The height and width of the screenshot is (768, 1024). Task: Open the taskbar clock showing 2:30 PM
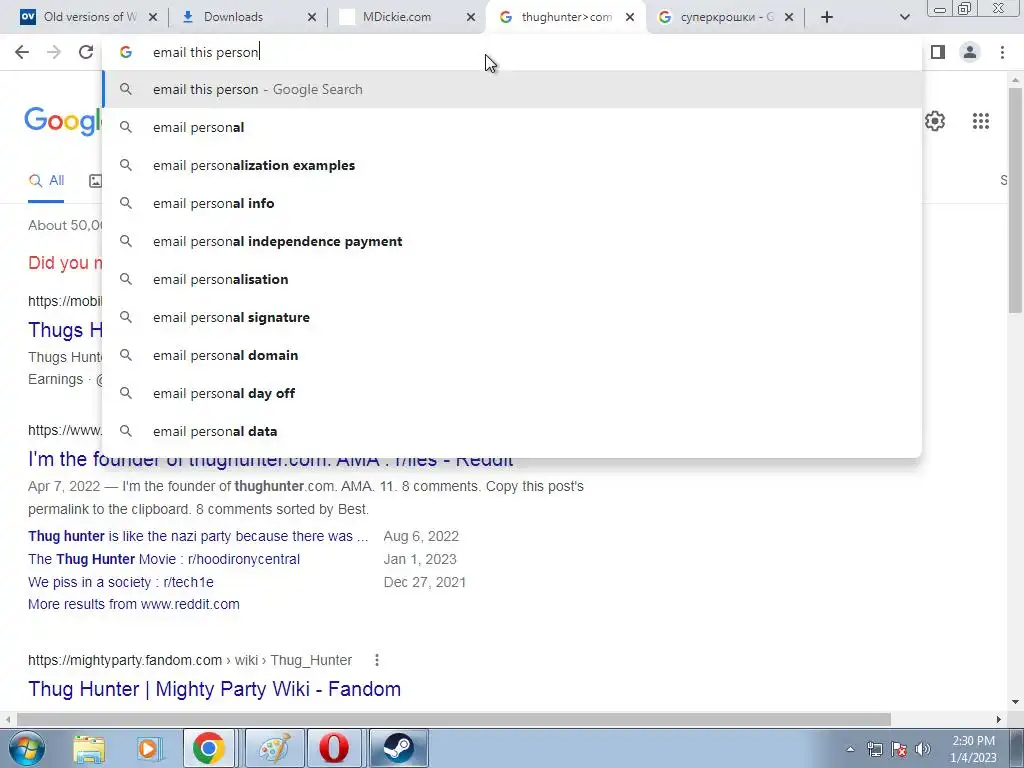[x=973, y=749]
